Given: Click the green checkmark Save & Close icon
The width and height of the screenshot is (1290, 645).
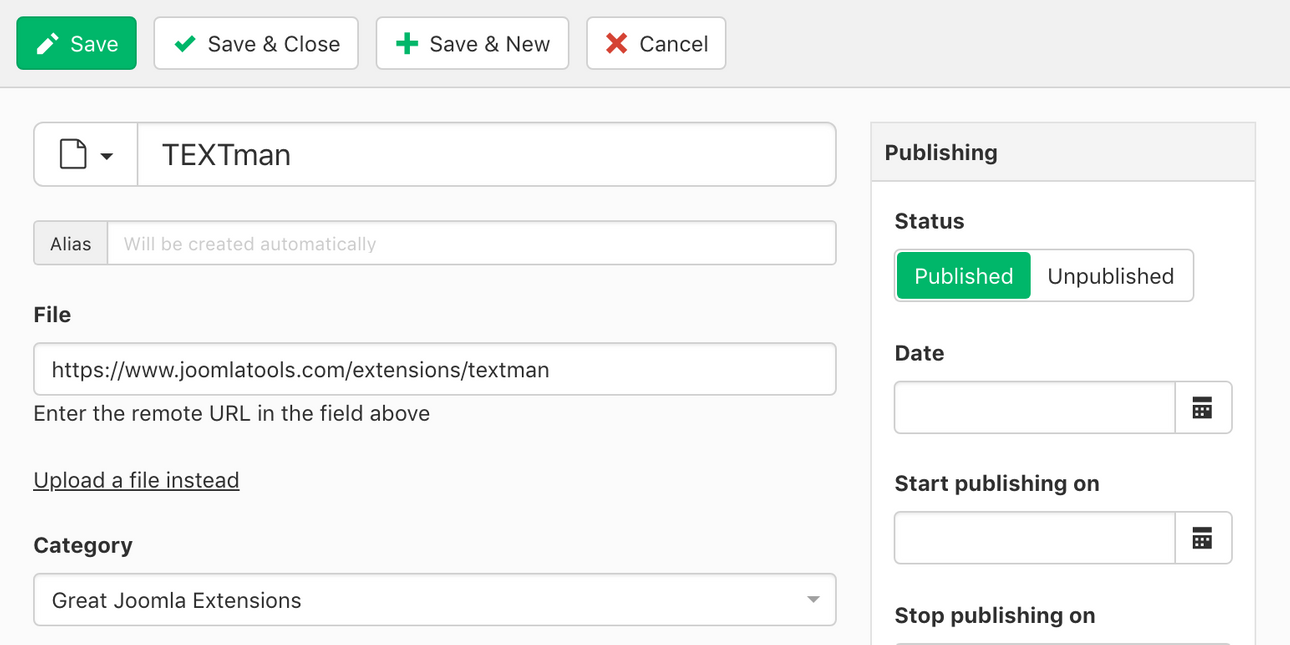Looking at the screenshot, I should click(184, 44).
